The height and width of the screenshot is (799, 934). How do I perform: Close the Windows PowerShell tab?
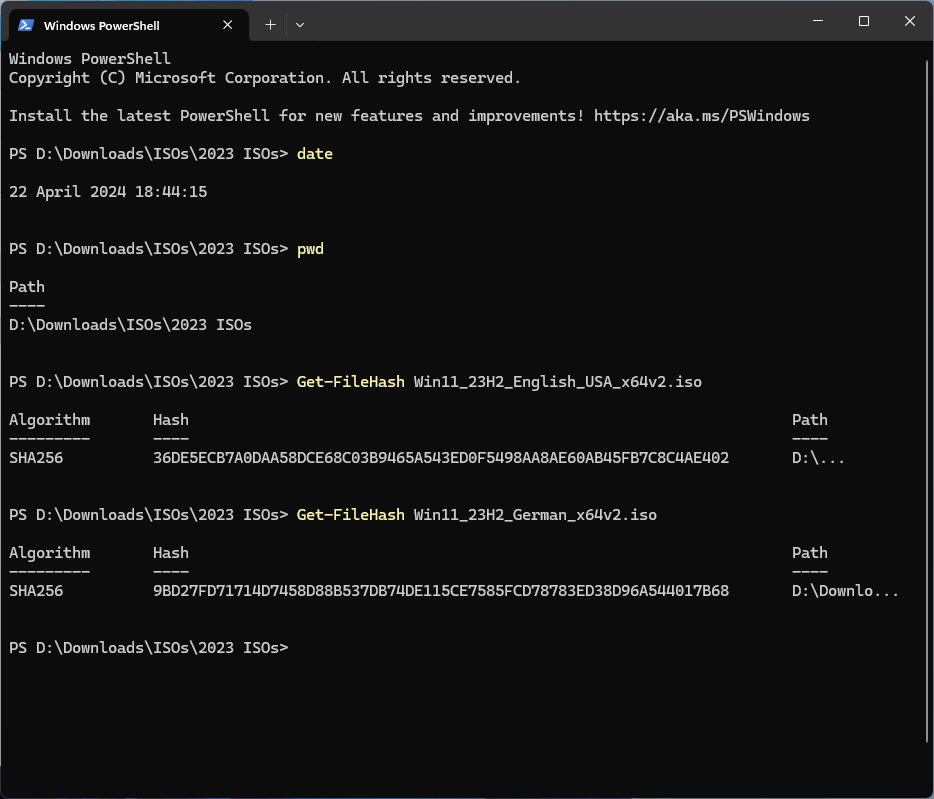point(228,25)
